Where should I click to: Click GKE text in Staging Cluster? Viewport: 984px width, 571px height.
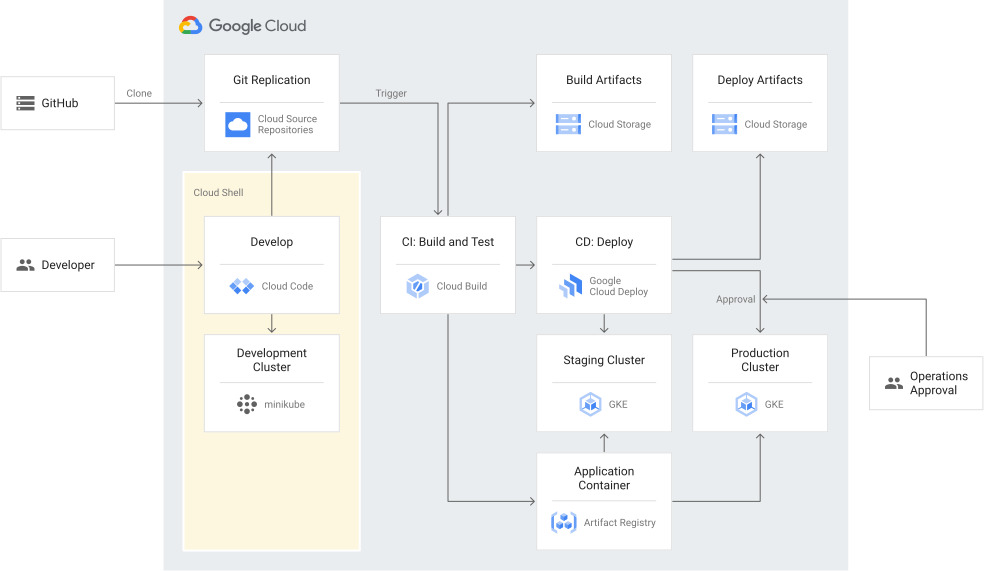[618, 405]
